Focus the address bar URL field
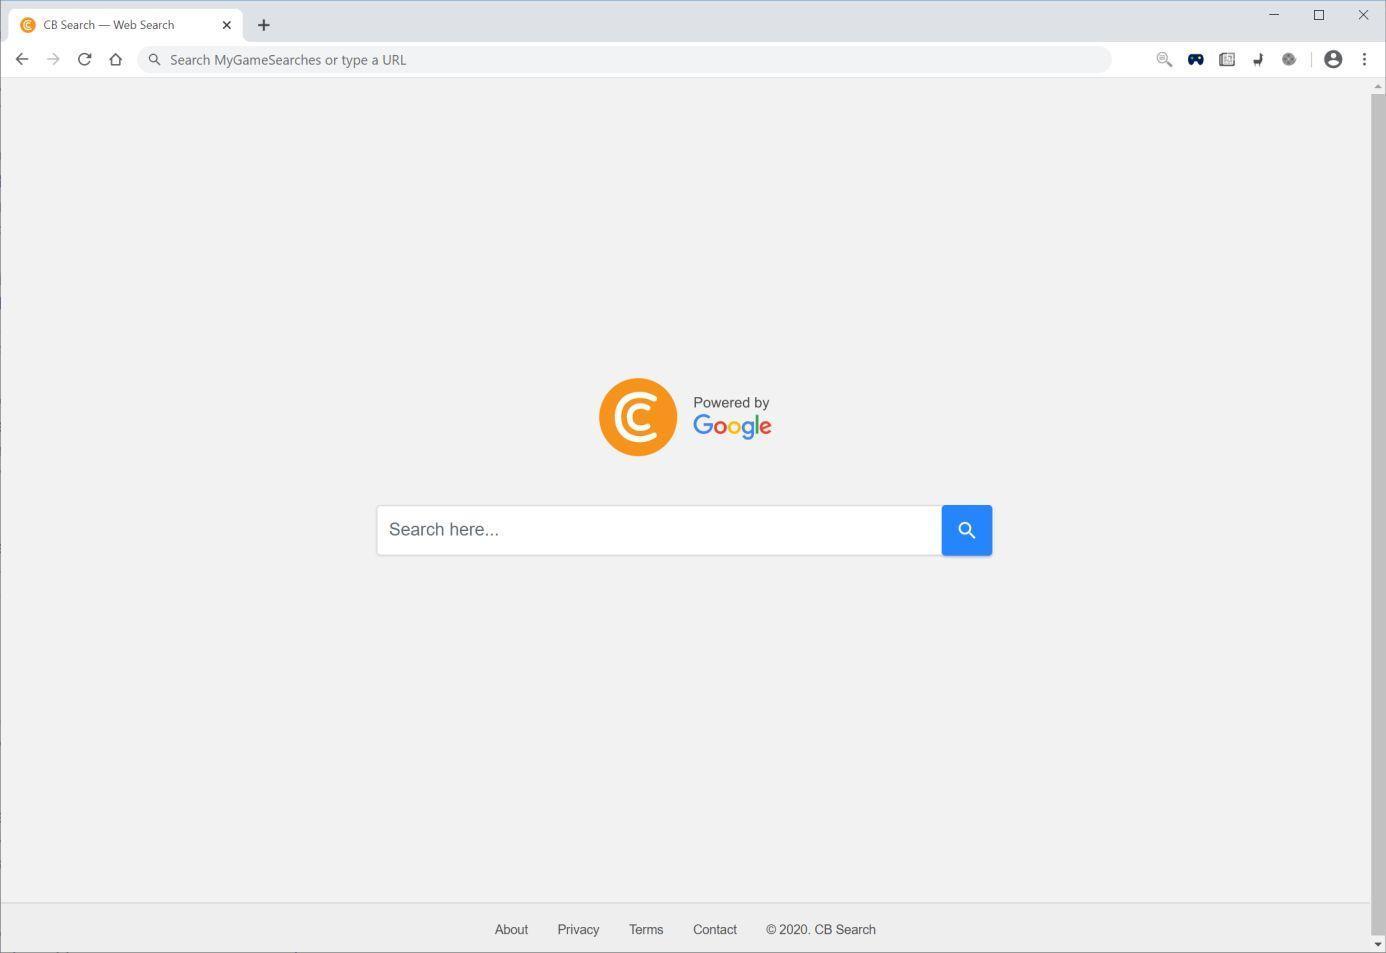This screenshot has height=953, width=1386. pos(624,60)
